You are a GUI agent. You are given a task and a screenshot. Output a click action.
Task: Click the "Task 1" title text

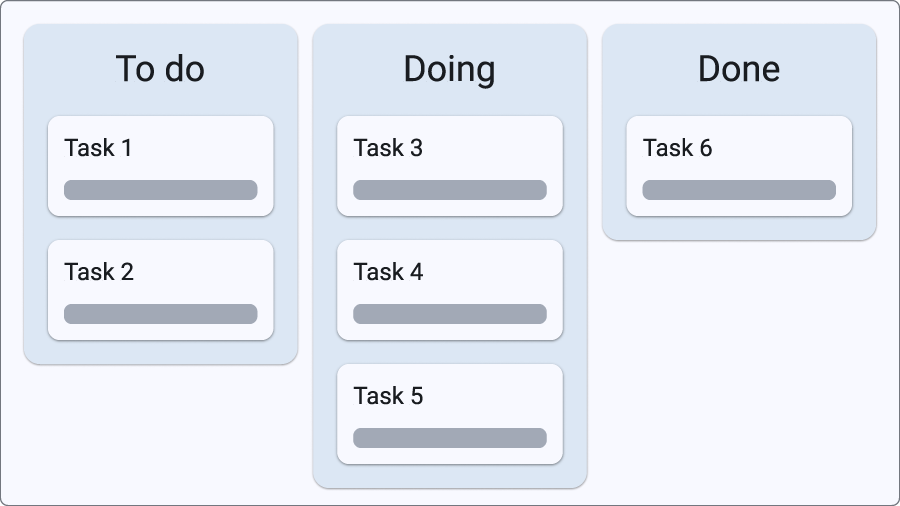[x=98, y=148]
